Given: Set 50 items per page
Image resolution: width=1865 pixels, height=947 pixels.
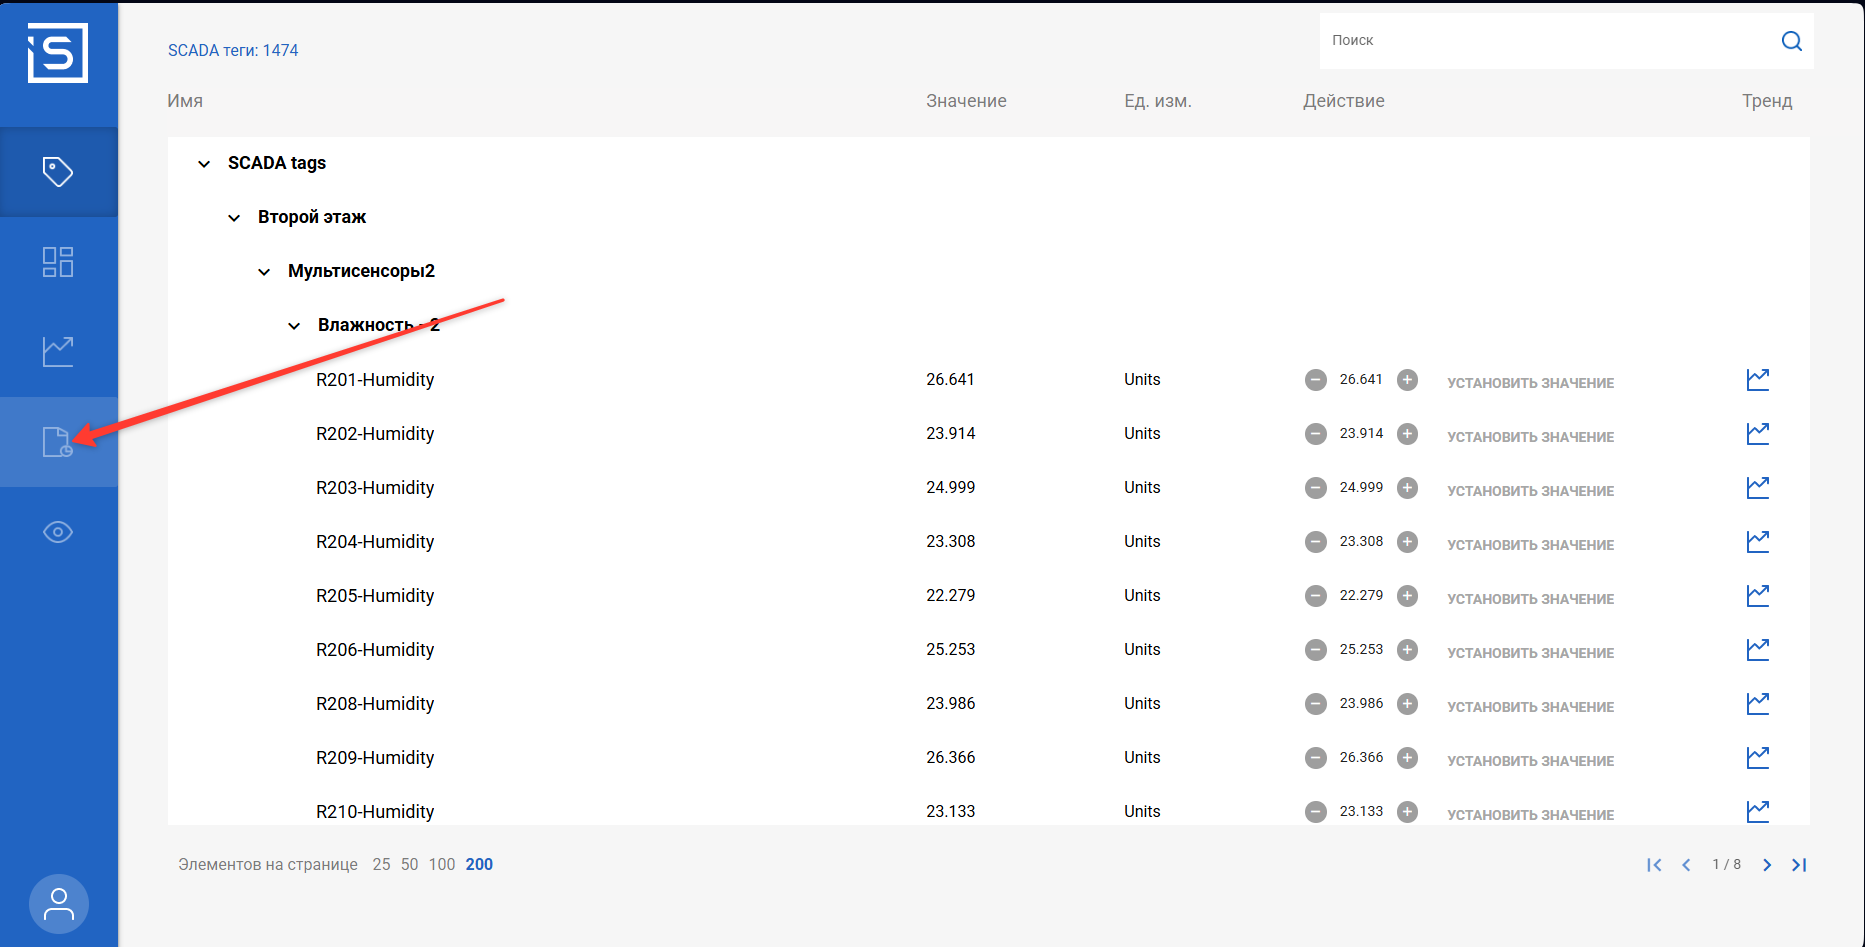Looking at the screenshot, I should point(409,865).
